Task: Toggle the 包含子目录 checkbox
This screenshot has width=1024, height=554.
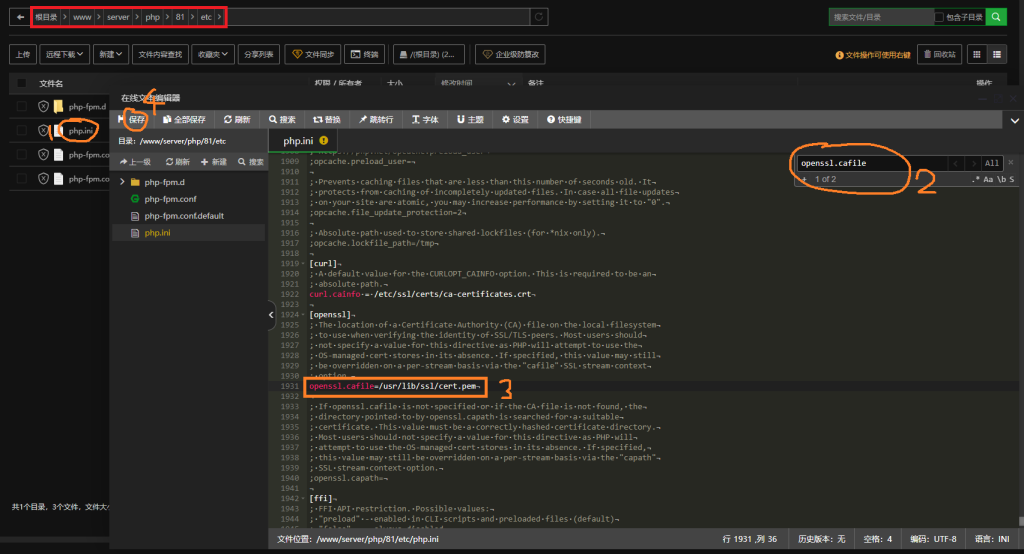Action: click(x=939, y=17)
